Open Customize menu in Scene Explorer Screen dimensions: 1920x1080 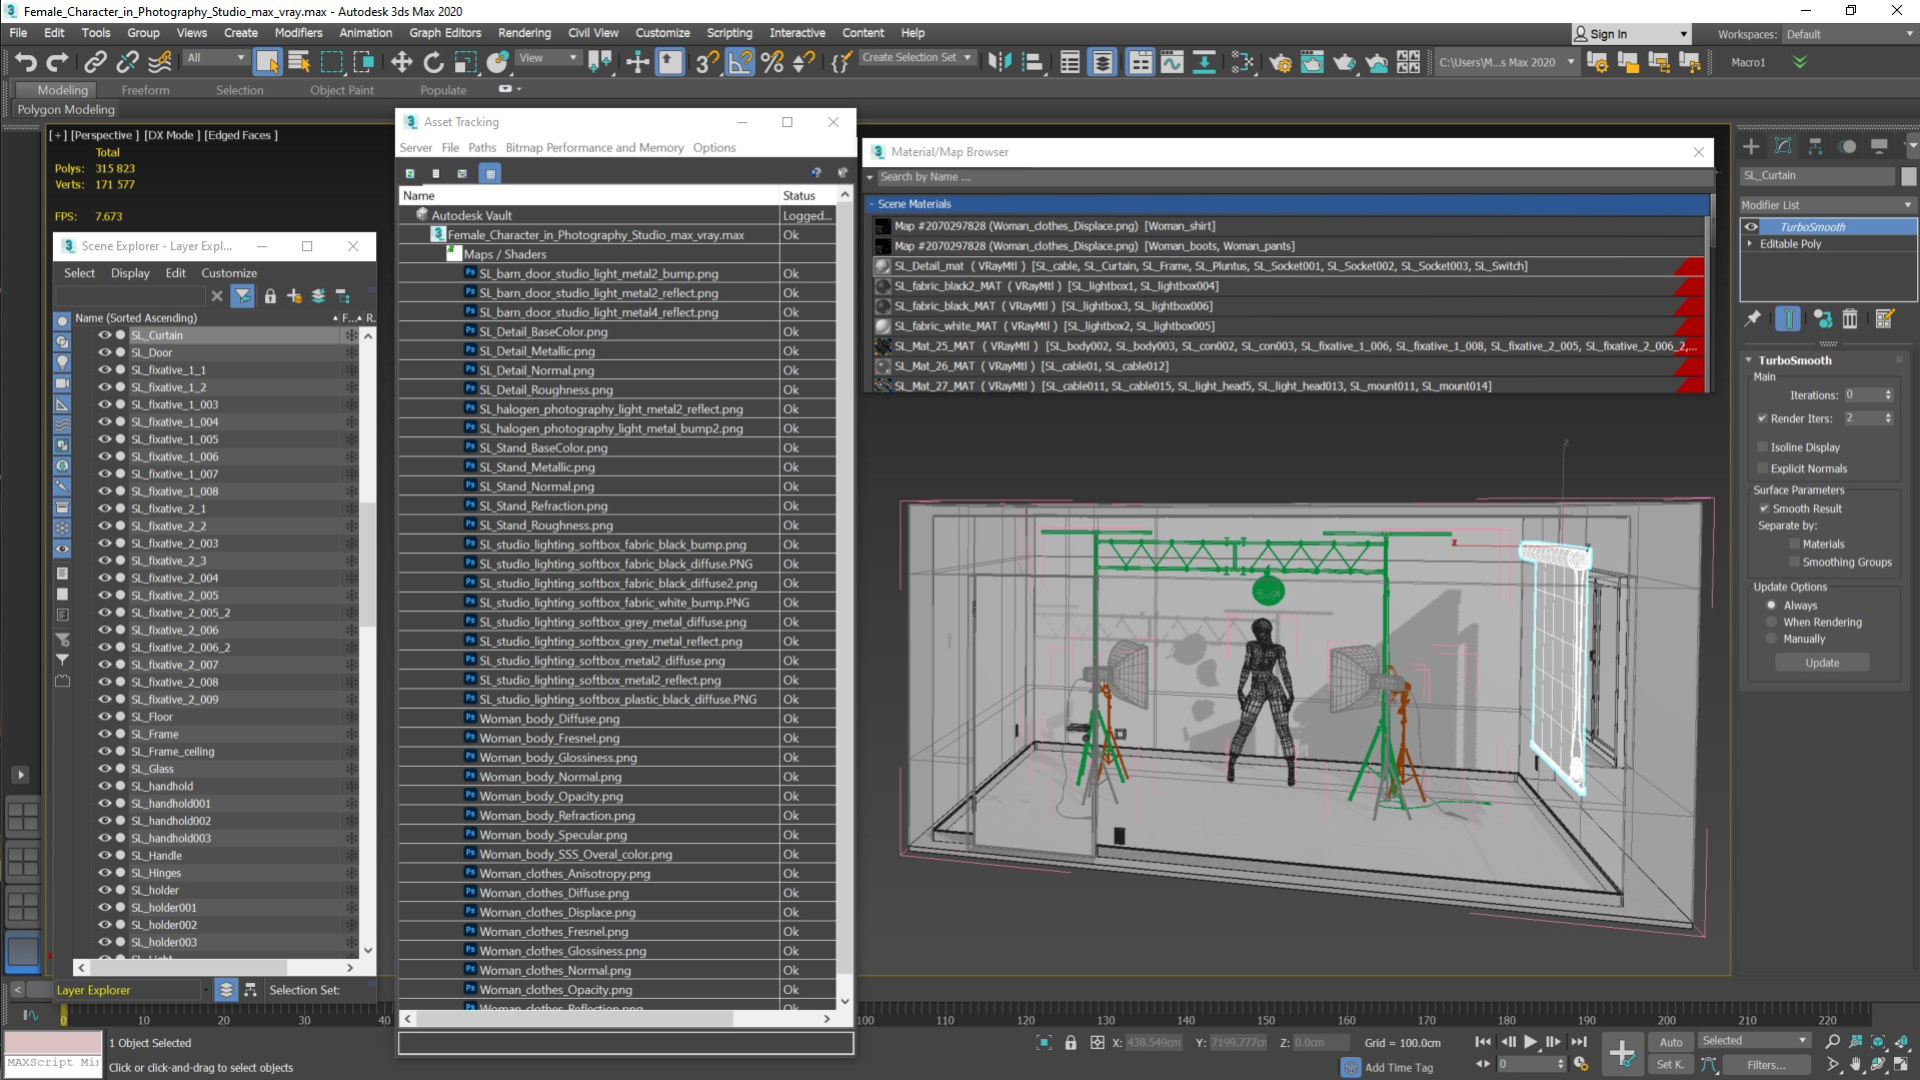coord(229,273)
